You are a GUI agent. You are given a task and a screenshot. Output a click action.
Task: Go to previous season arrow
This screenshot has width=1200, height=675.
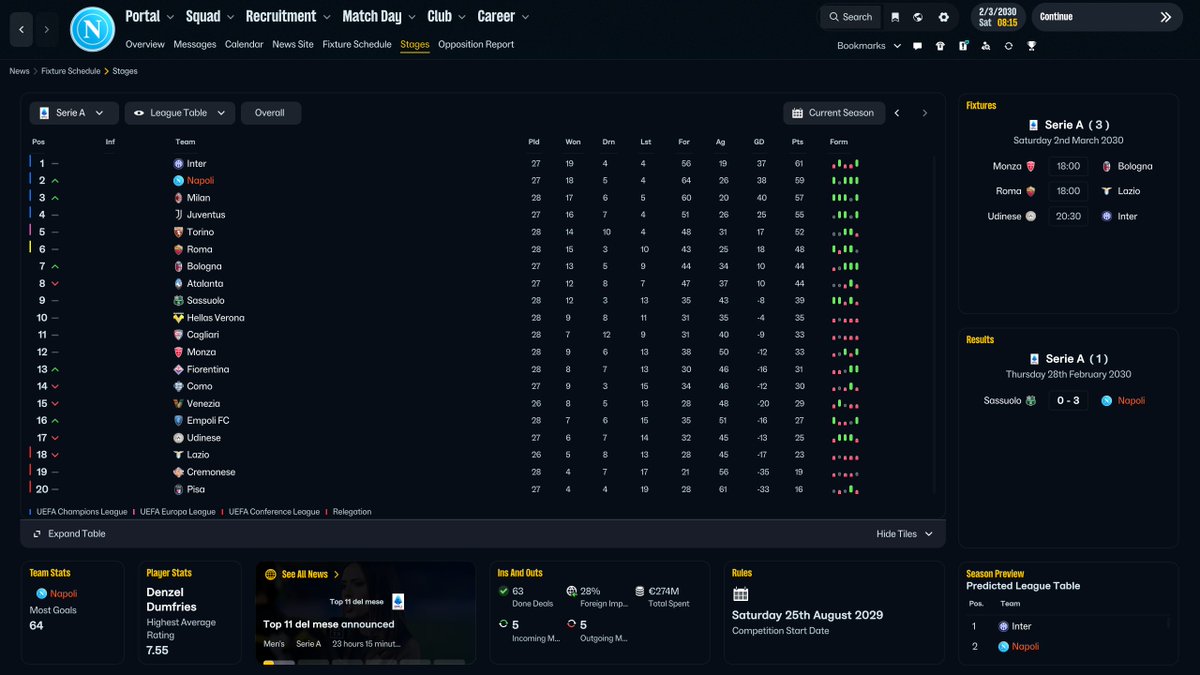pyautogui.click(x=897, y=113)
